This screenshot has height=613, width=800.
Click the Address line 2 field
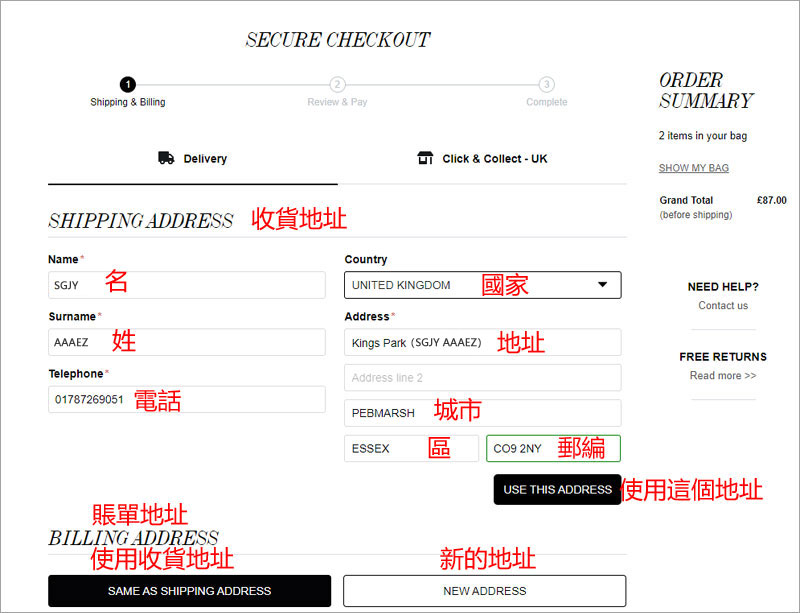[x=482, y=378]
